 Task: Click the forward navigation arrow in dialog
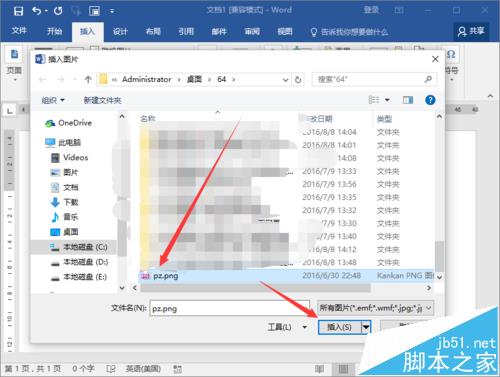[x=61, y=79]
